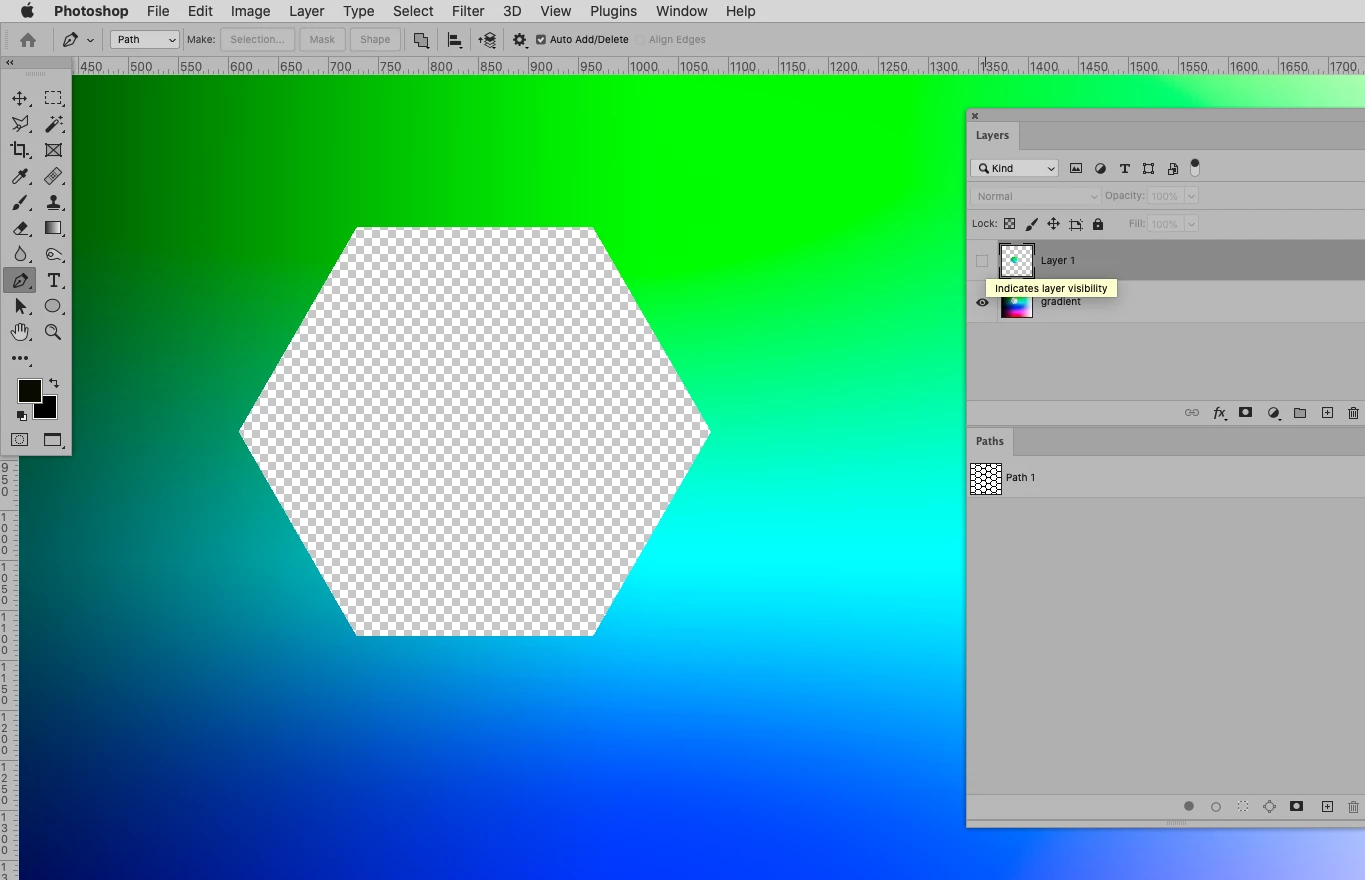
Task: Select the Eyedropper tool
Action: pyautogui.click(x=20, y=176)
